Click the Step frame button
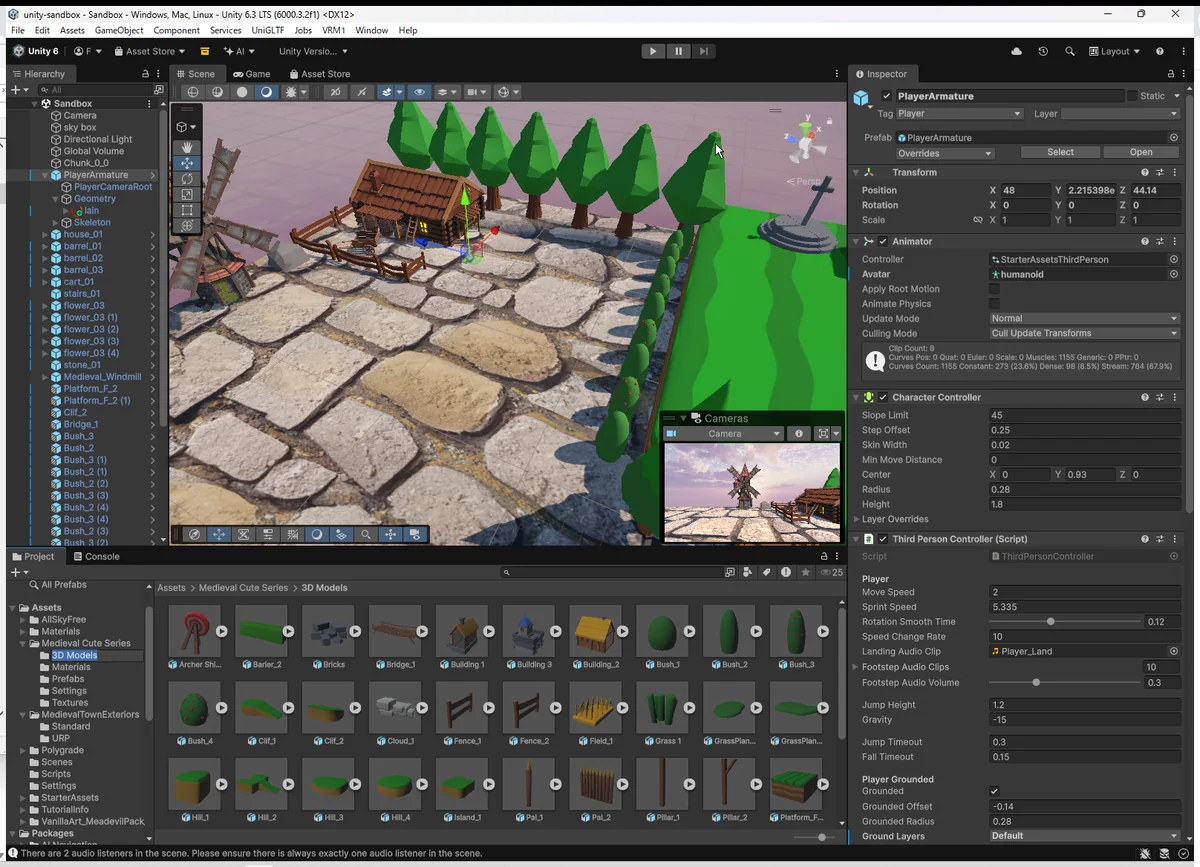Image resolution: width=1200 pixels, height=867 pixels. tap(704, 51)
